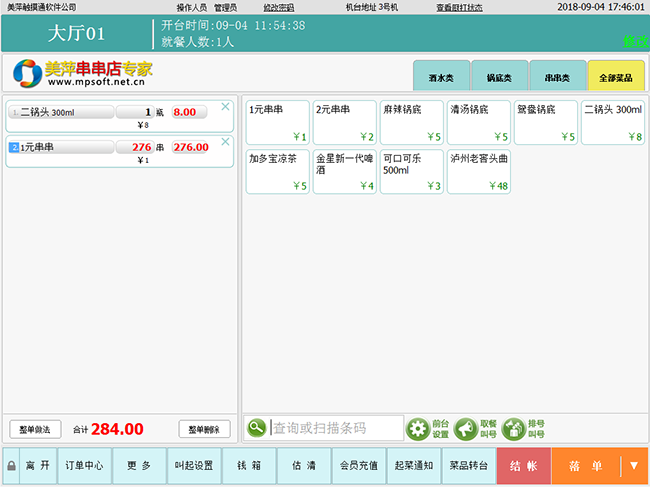Click the lock icon at bottom left
Viewport: 650px width, 487px height.
(x=11, y=466)
